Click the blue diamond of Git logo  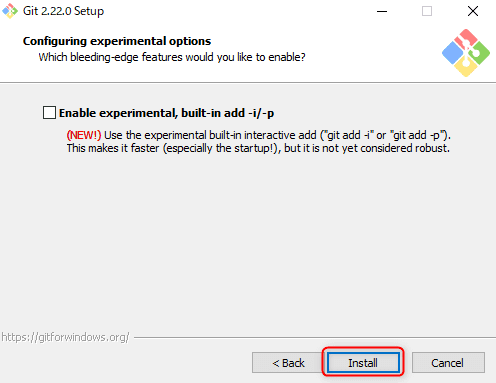[452, 53]
